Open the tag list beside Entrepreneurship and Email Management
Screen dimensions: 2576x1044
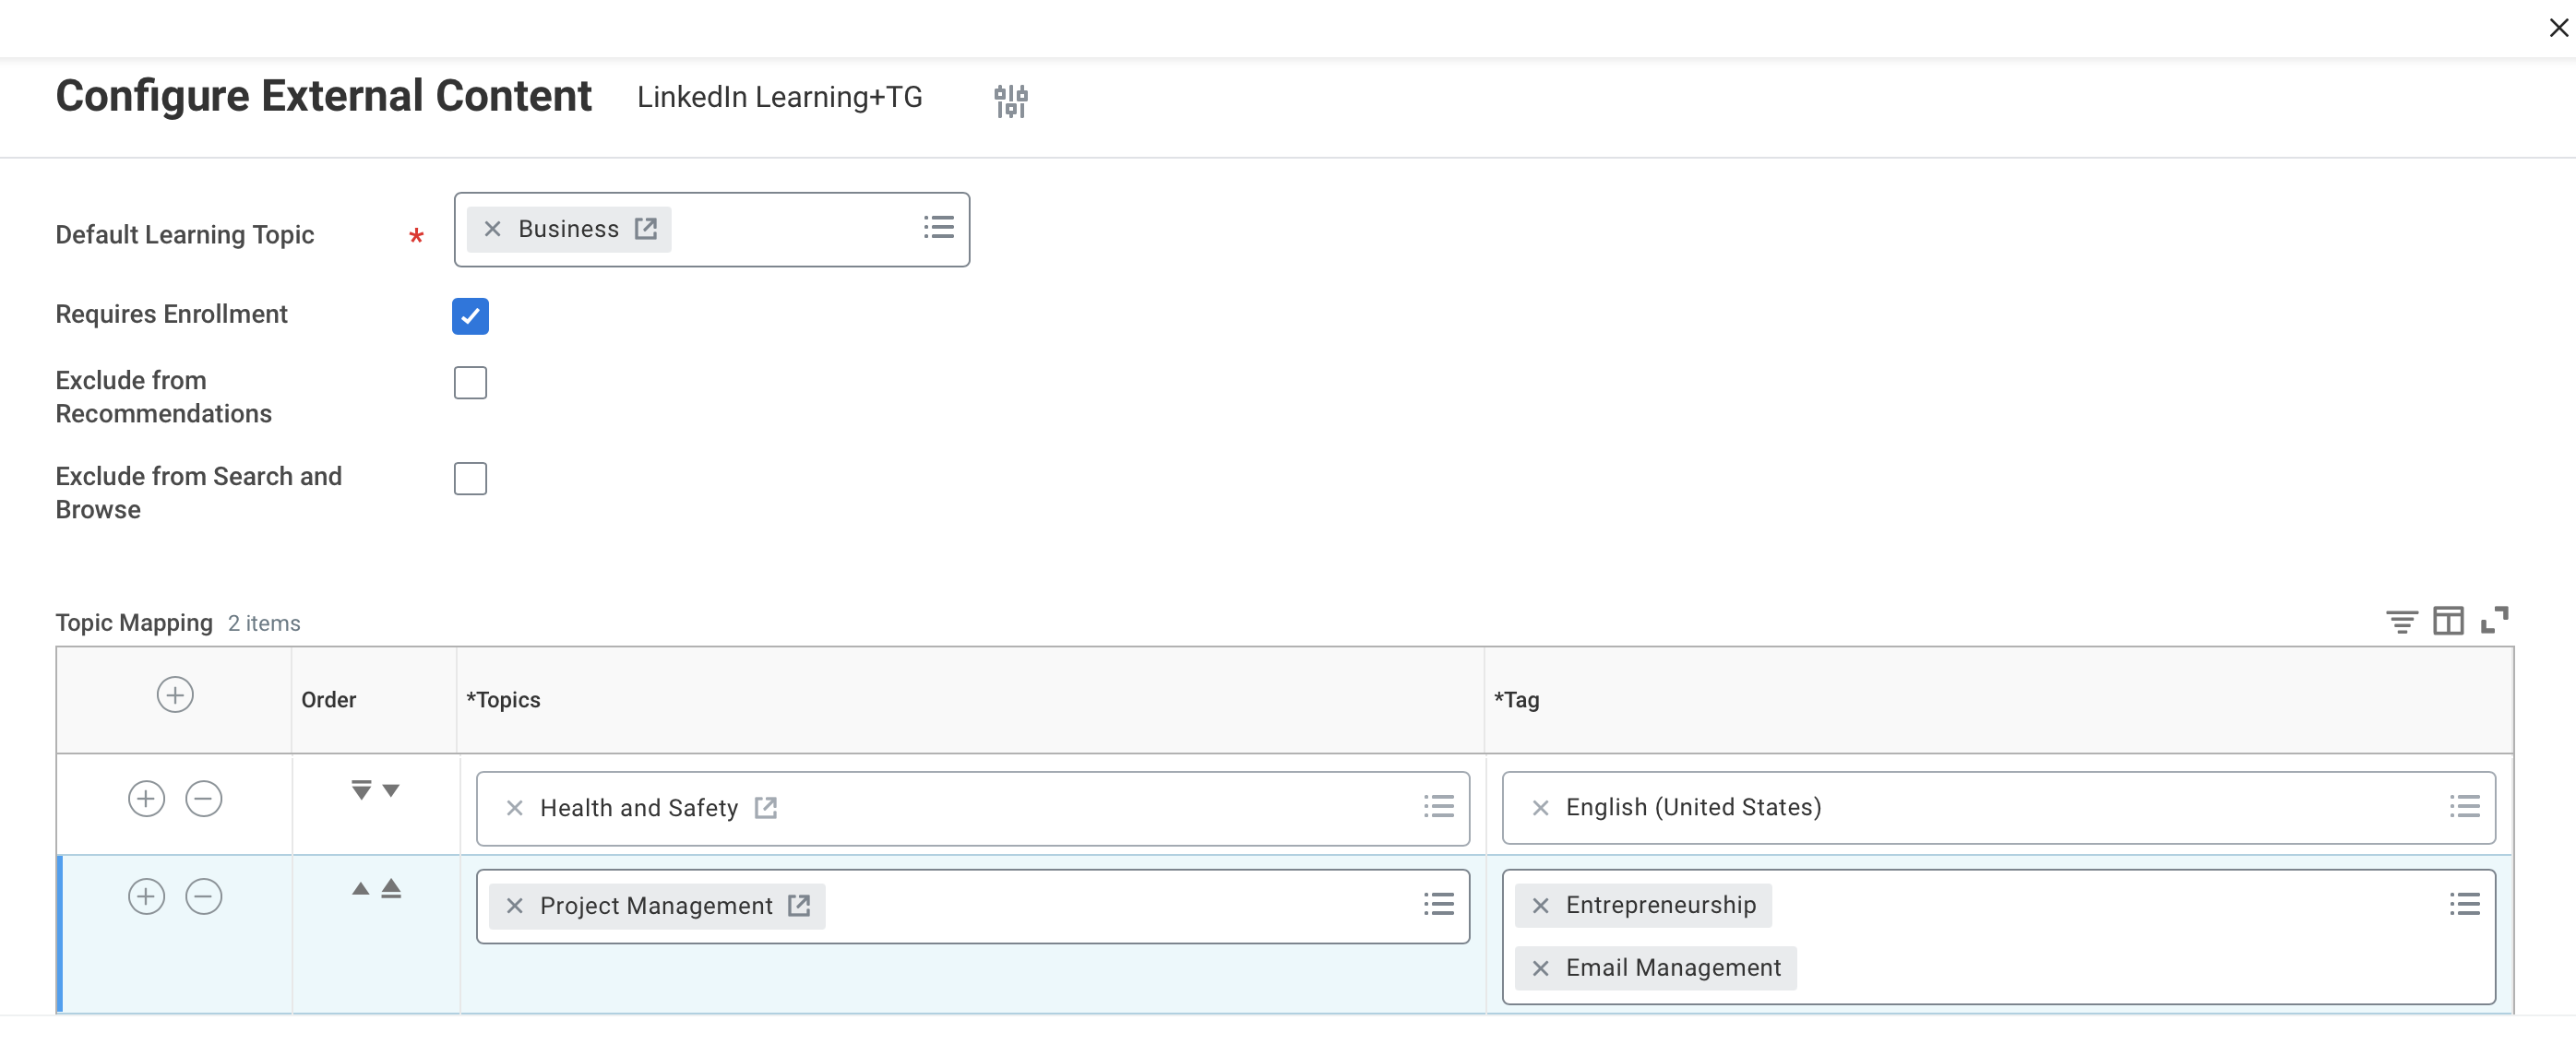click(x=2464, y=904)
